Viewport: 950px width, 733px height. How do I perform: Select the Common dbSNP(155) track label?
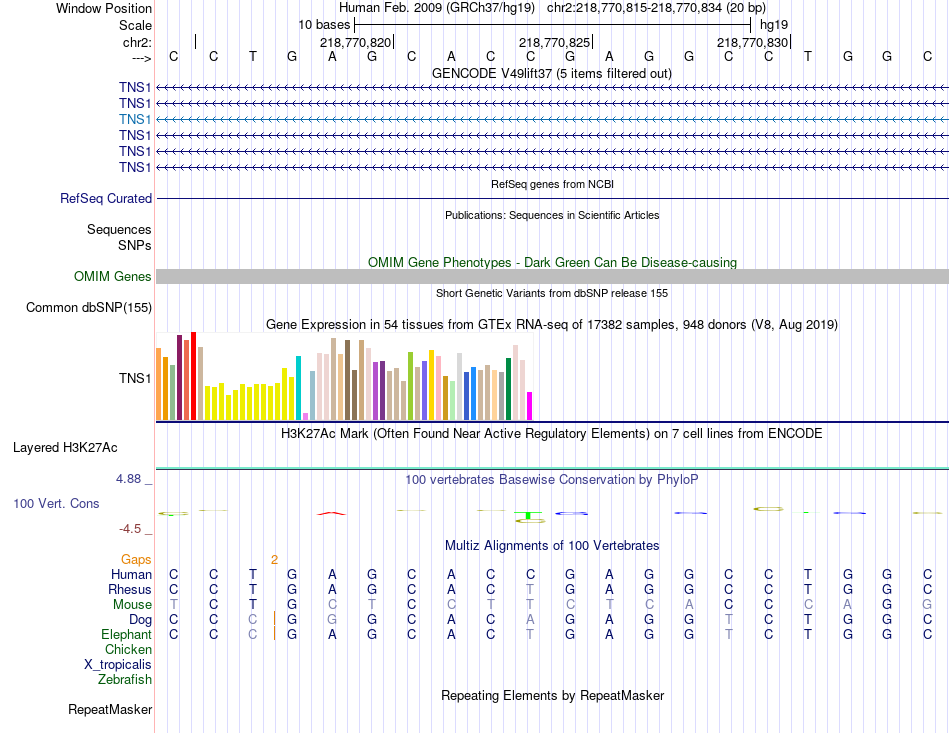[x=88, y=308]
